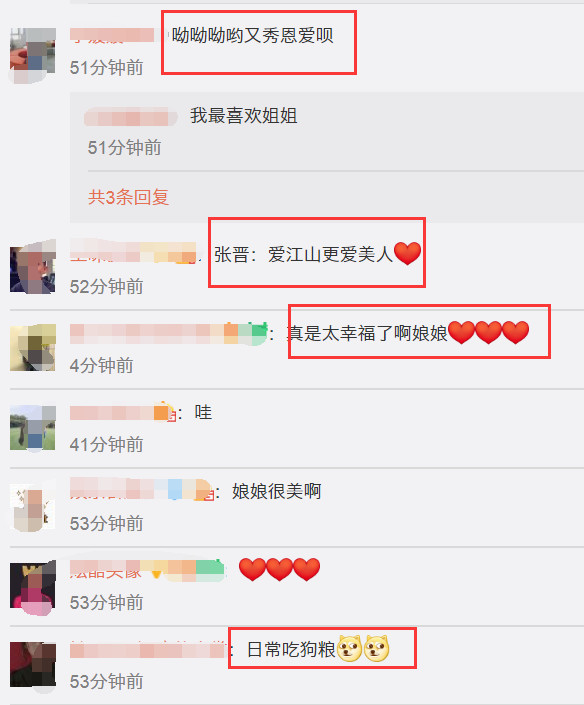The width and height of the screenshot is (584, 705).
Task: Open avatar of the 日常吃狗粮 commenter
Action: (33, 665)
